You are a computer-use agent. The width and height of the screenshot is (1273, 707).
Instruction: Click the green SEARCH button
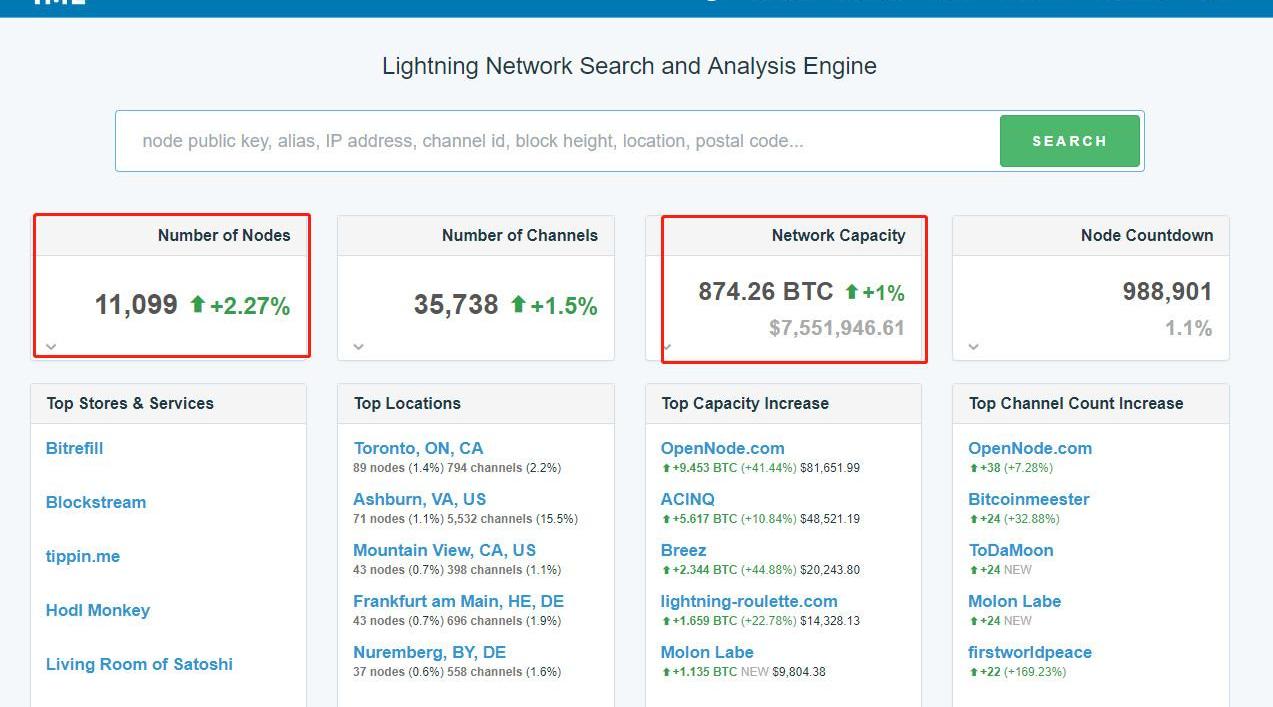[x=1069, y=141]
